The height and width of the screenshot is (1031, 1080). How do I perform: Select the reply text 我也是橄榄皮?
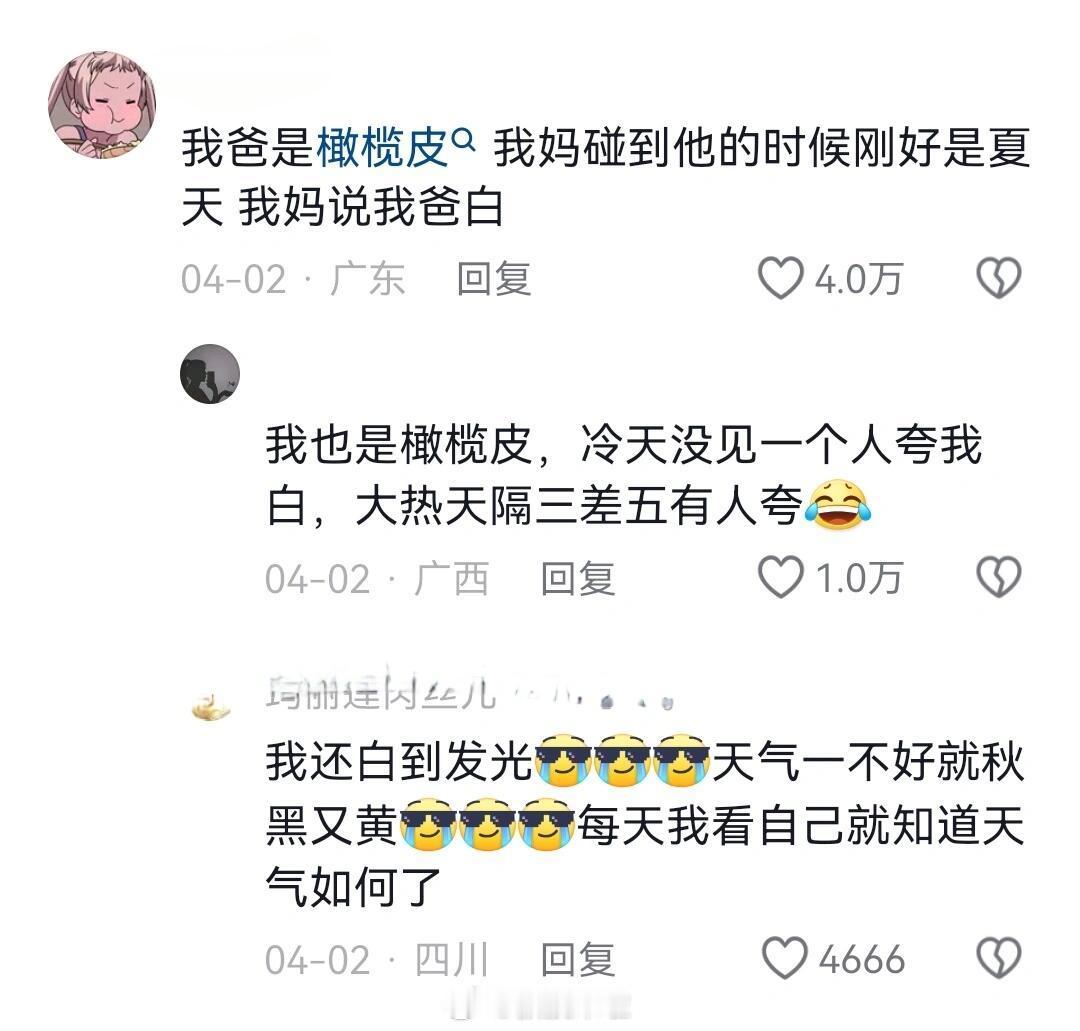coord(399,446)
